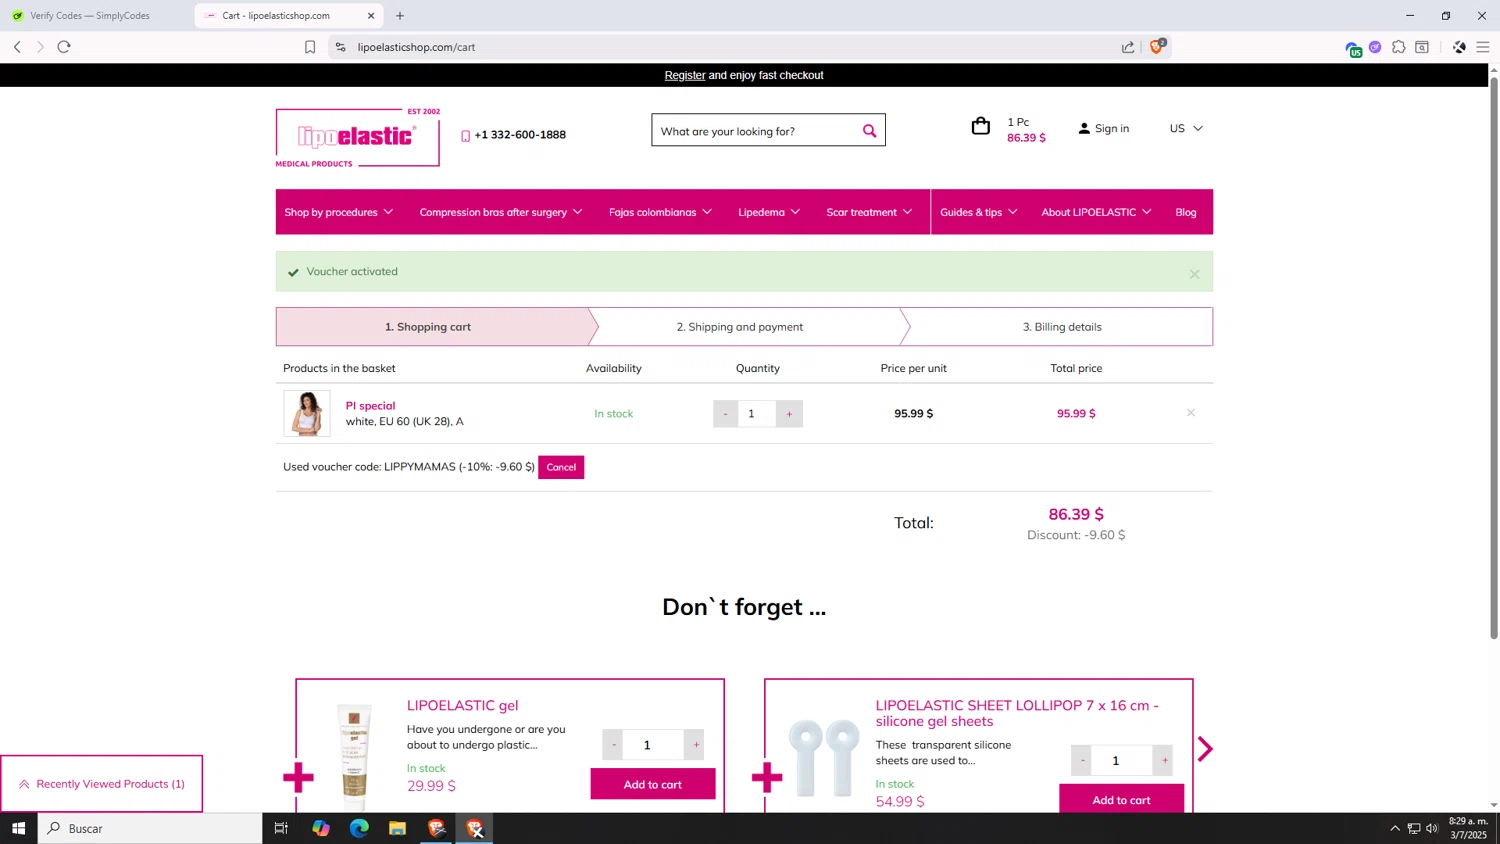This screenshot has height=844, width=1500.
Task: Open LIPOELASTIC gel product title
Action: (462, 705)
